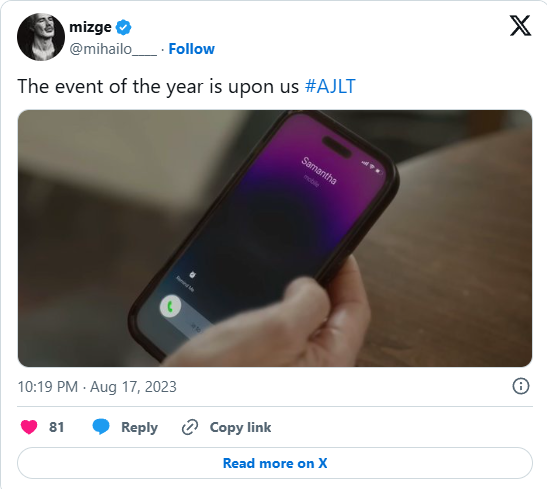Click the X logo in the top corner
This screenshot has width=547, height=489.
(x=520, y=25)
